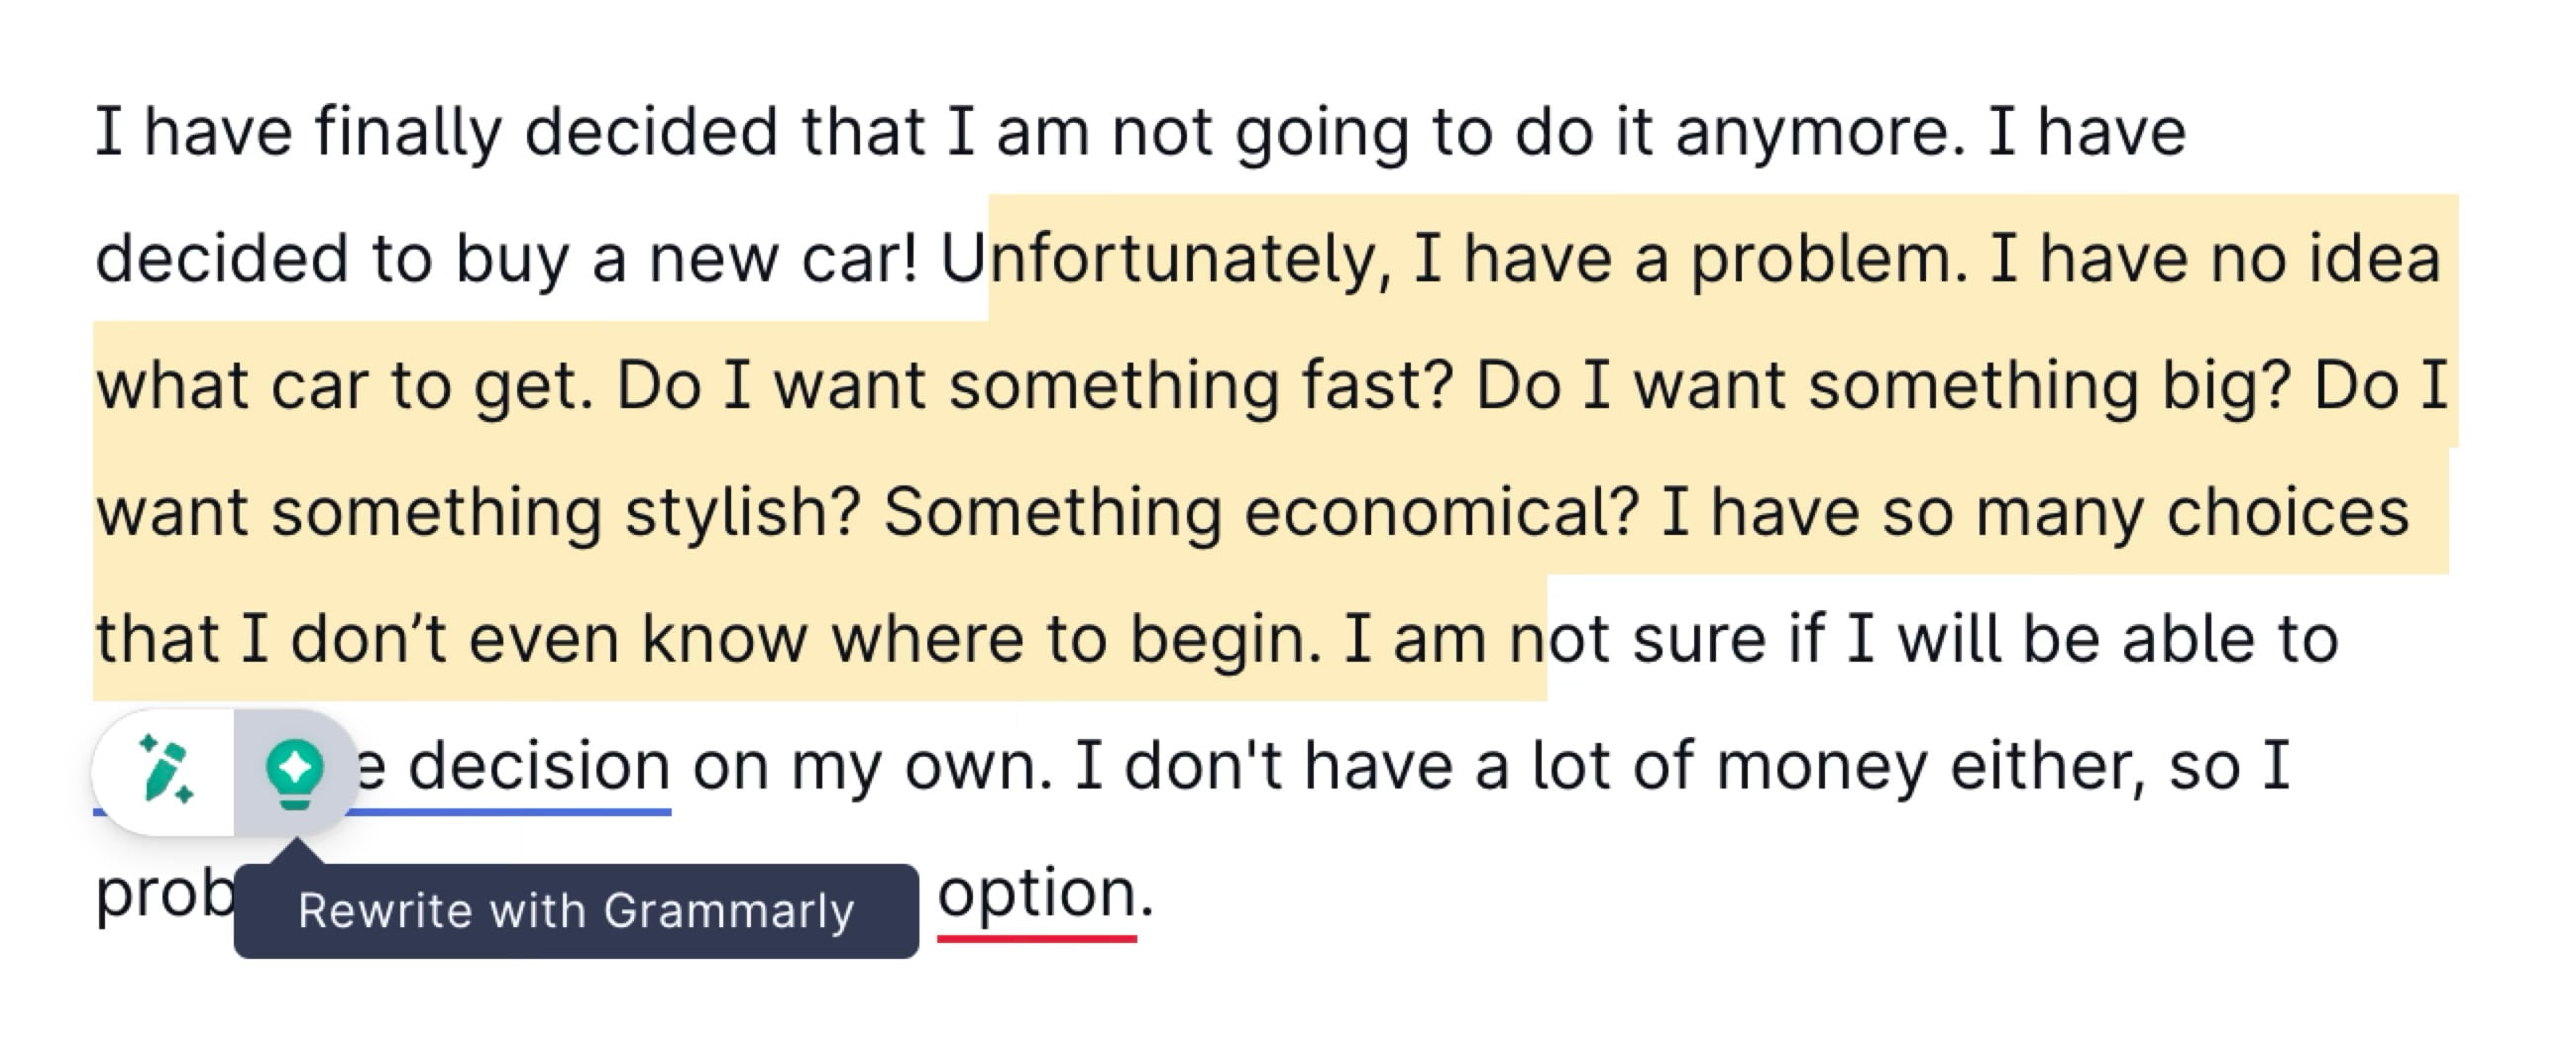The image size is (2576, 1058).
Task: Click the "Rewrite with Grammarly" tooltip
Action: [x=576, y=911]
